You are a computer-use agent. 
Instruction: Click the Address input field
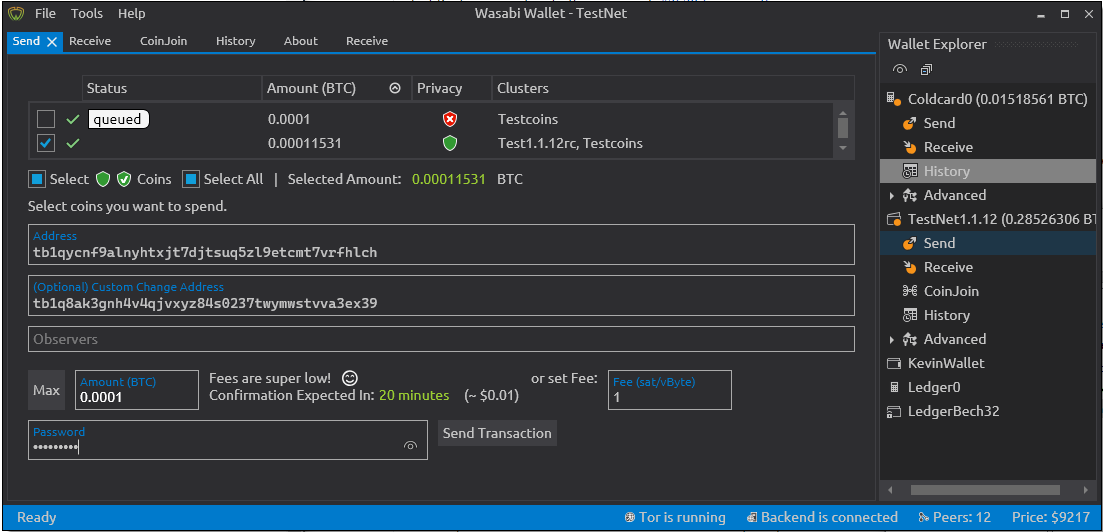pyautogui.click(x=441, y=244)
